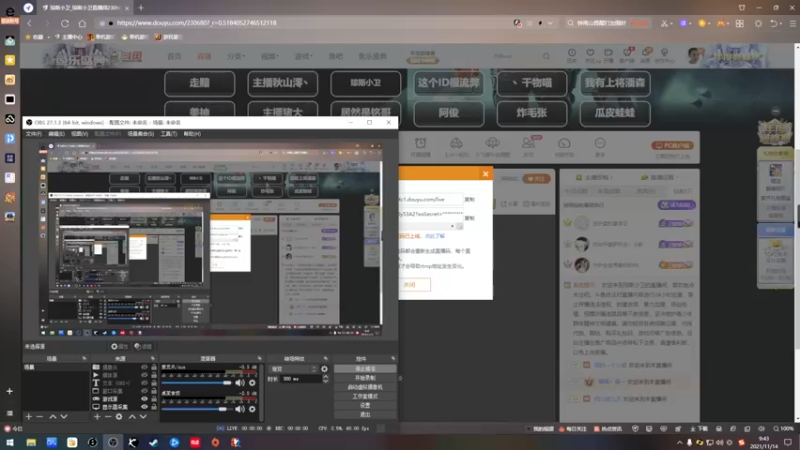Move selected scene up in OBS scenes list
Viewport: 800px width, 450px height.
click(x=53, y=417)
